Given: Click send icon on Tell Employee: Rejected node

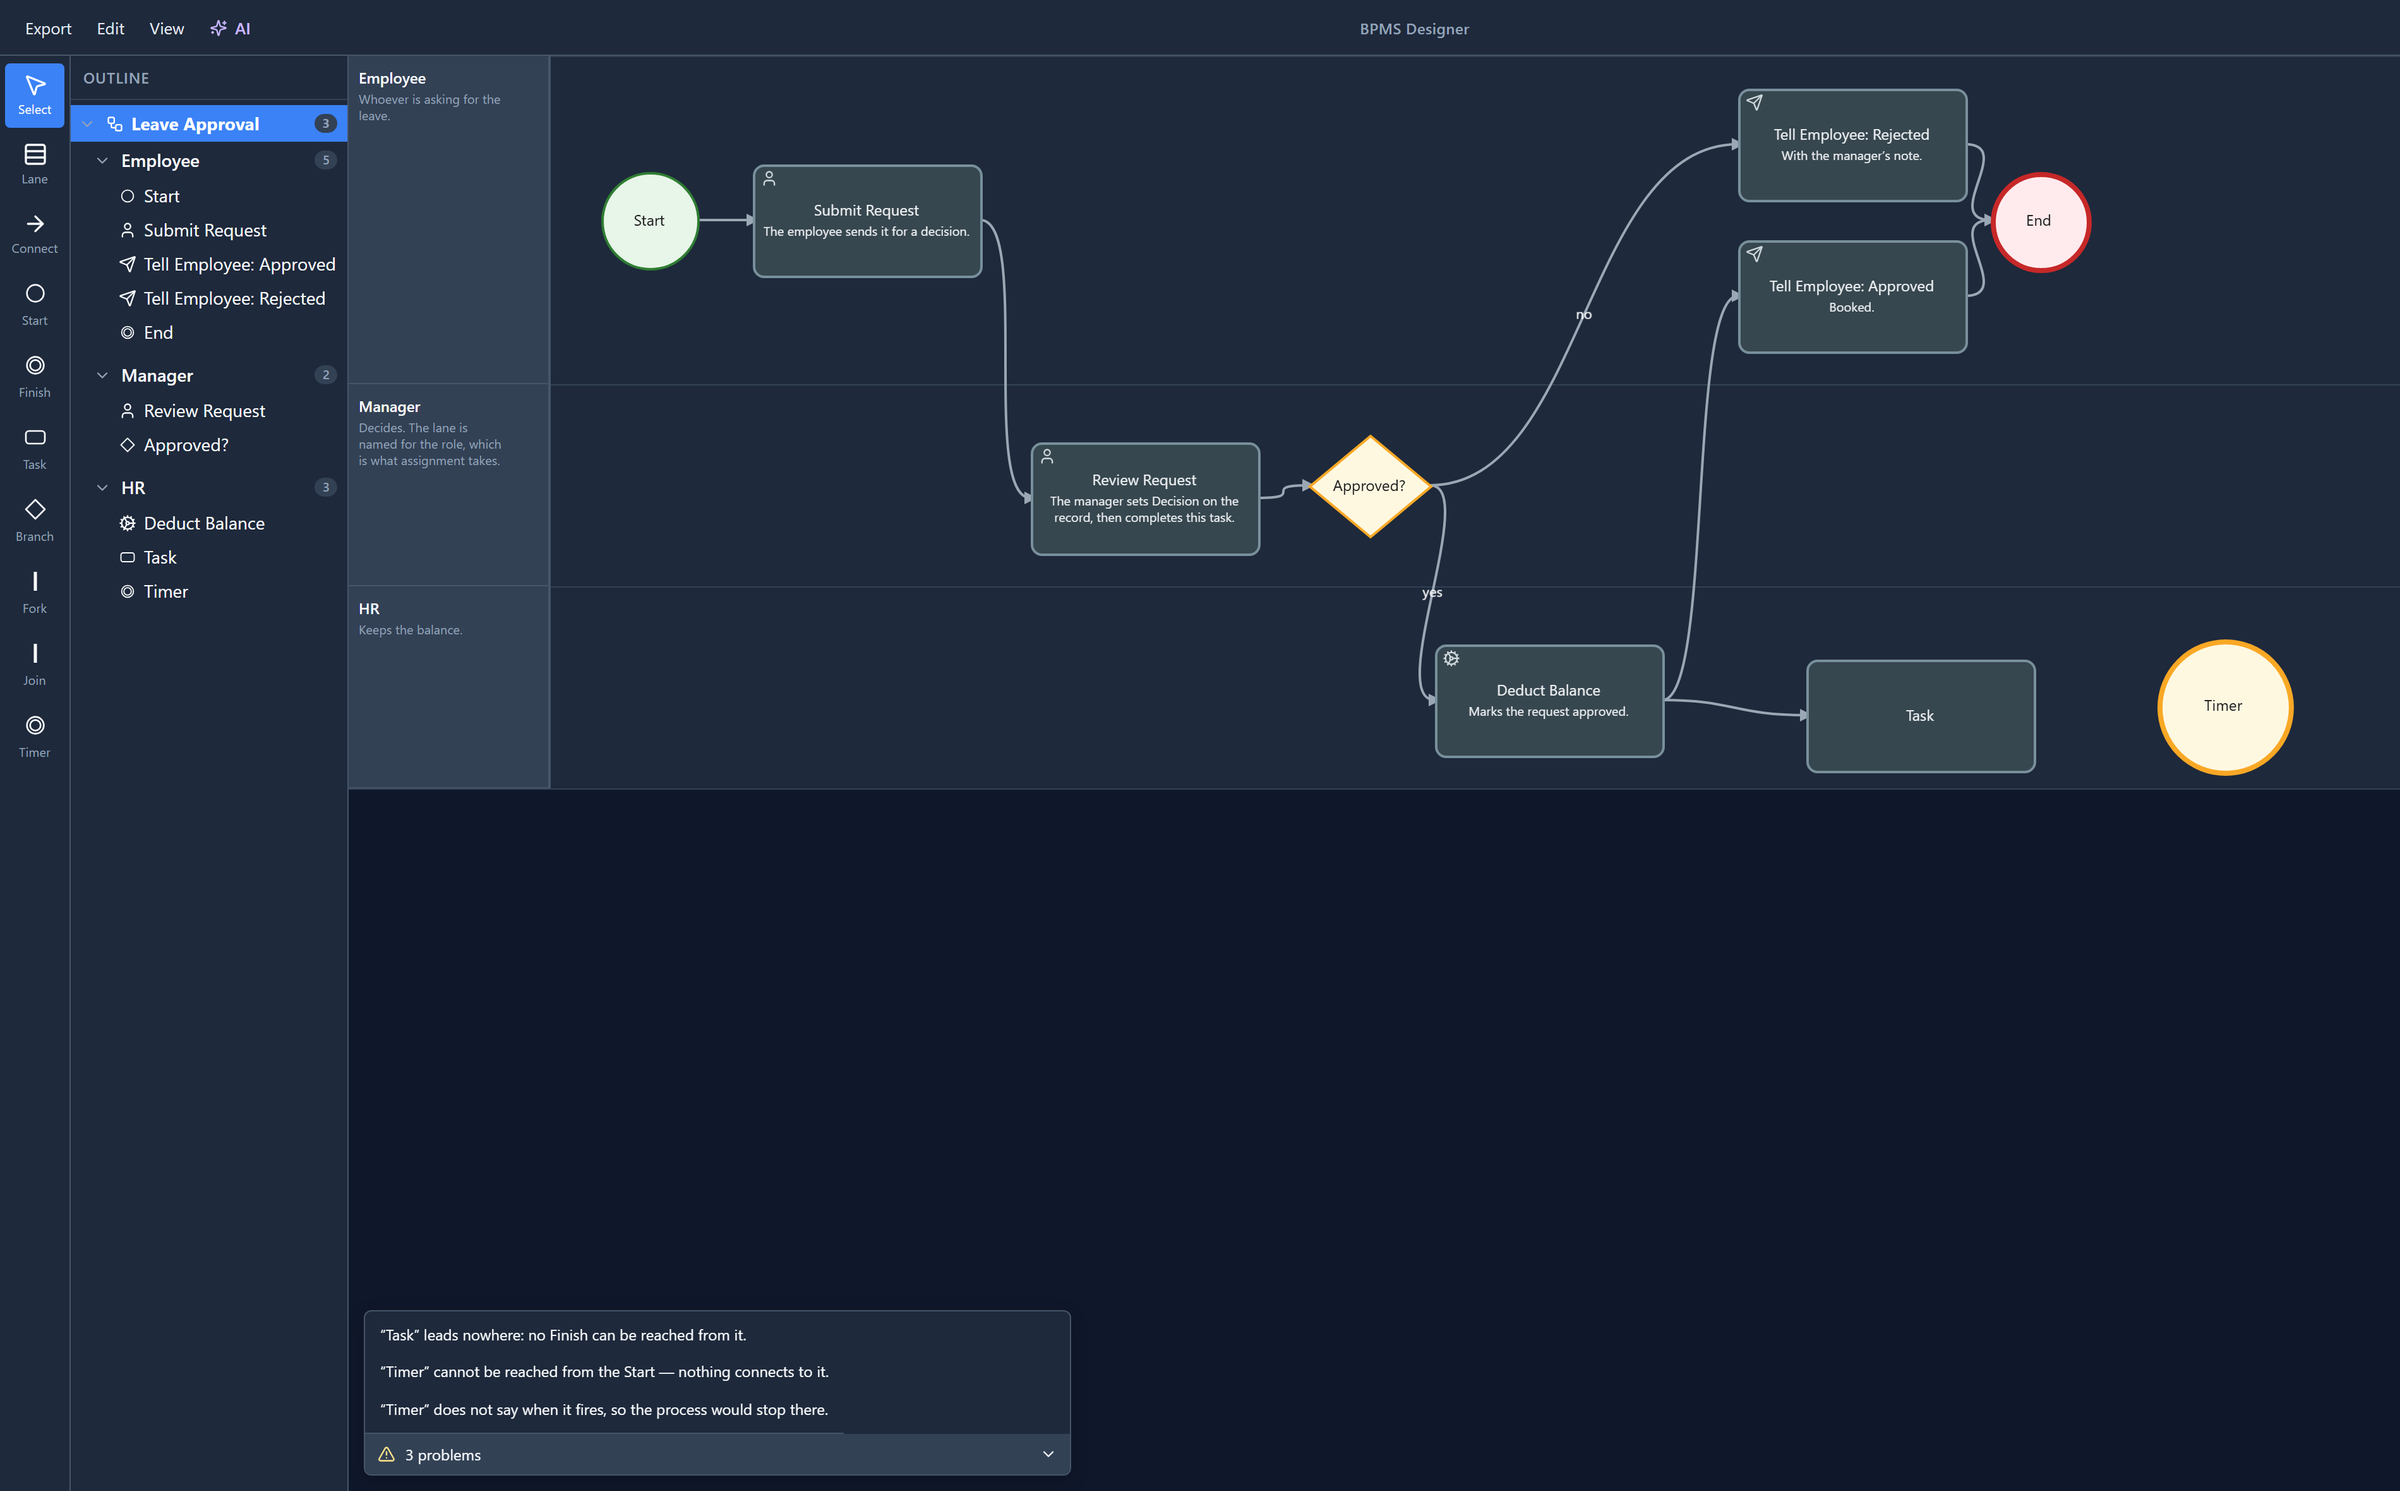Looking at the screenshot, I should point(1755,102).
